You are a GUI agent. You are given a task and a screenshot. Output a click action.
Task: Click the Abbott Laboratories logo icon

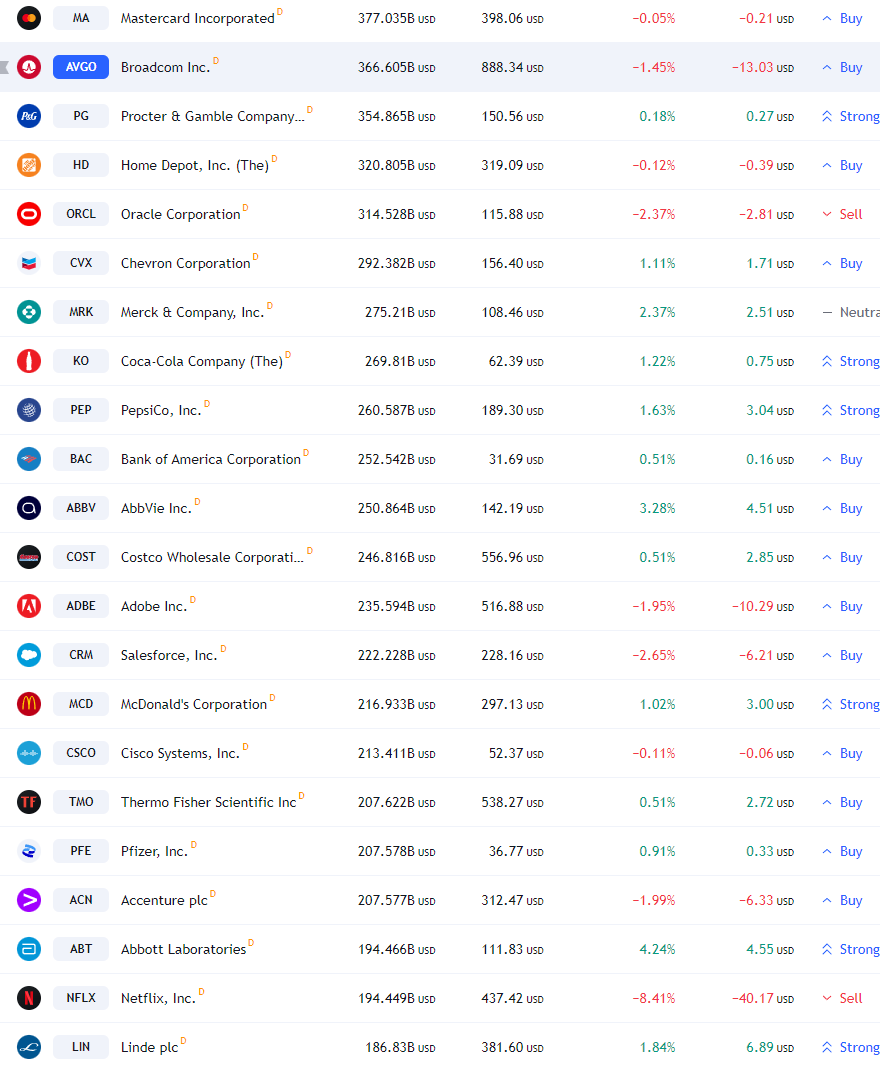point(29,949)
